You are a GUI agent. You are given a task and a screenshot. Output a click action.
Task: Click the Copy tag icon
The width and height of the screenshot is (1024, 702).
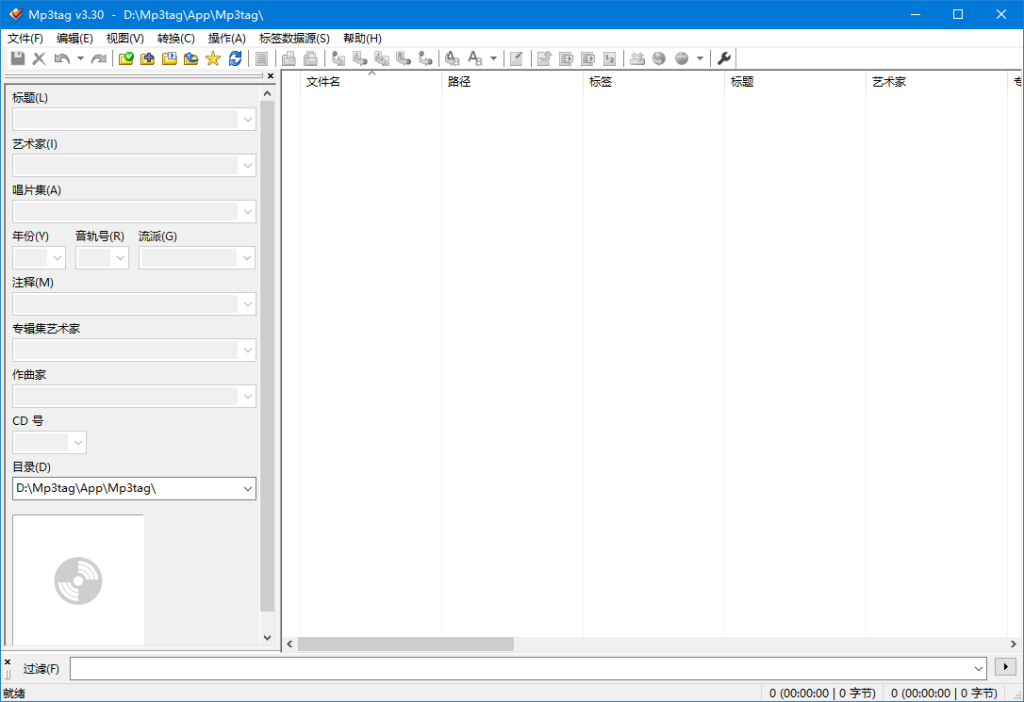[289, 58]
